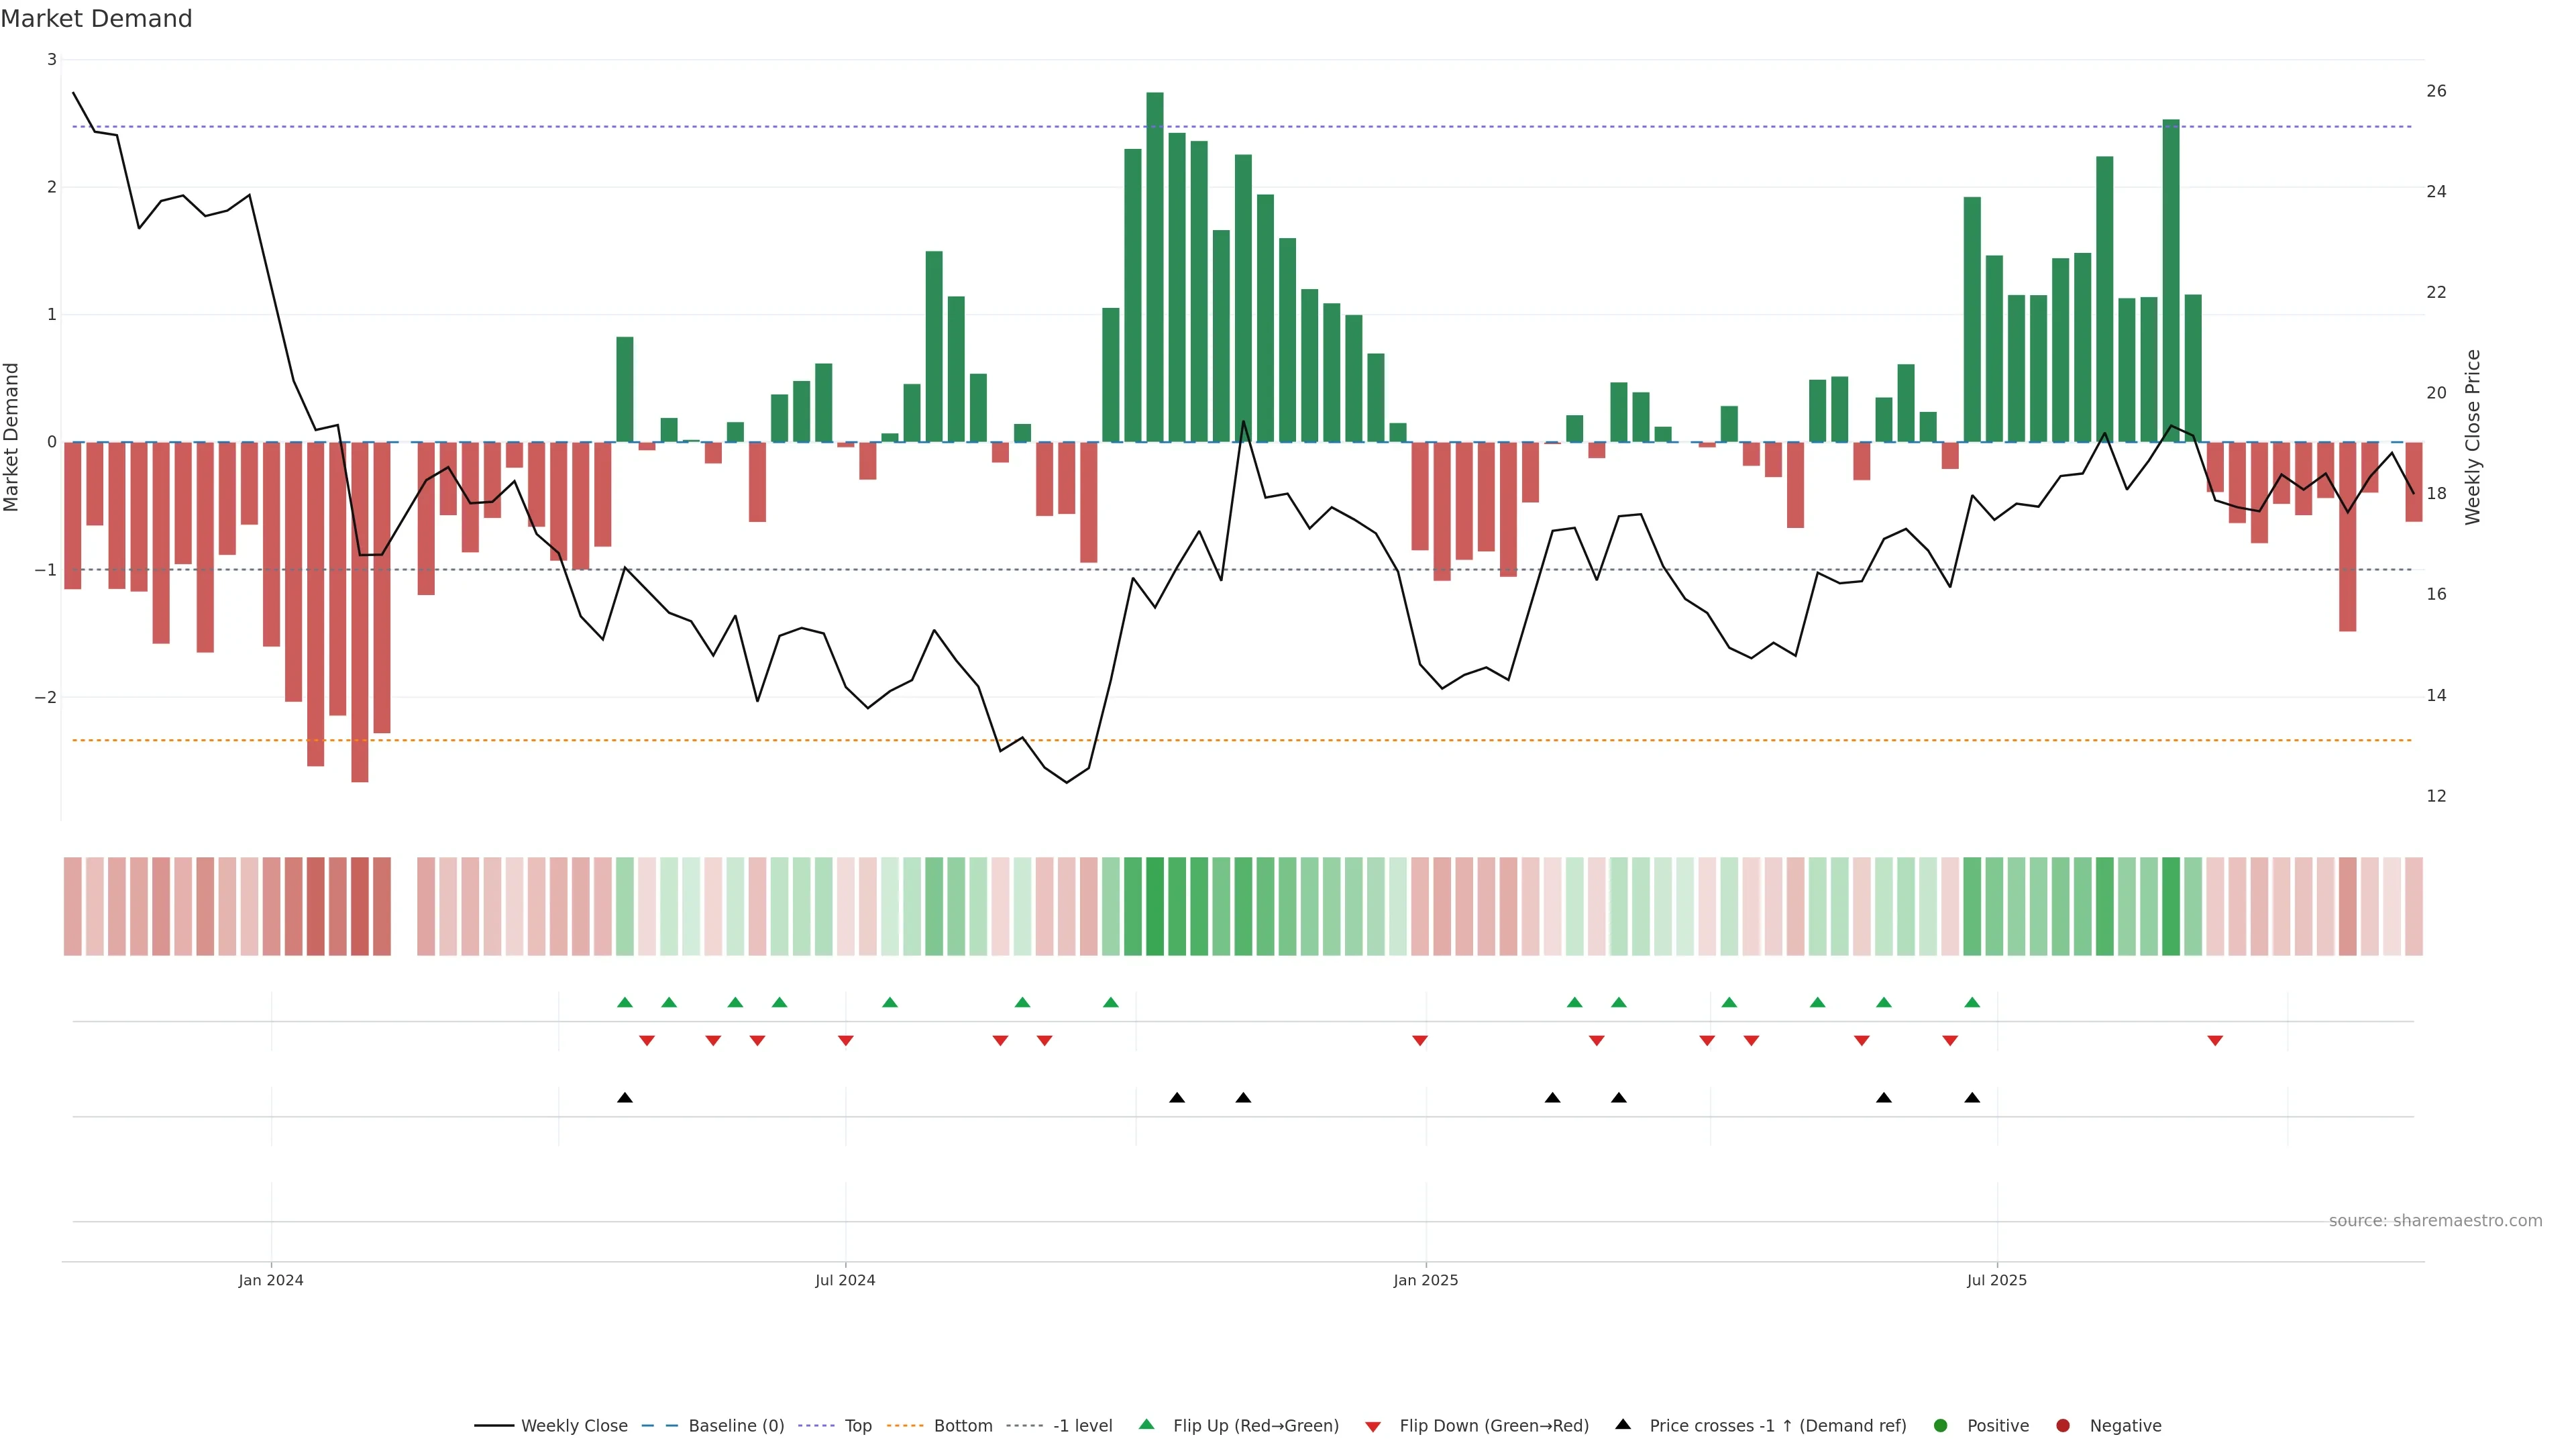Click the tallest green demand bar
The height and width of the screenshot is (1449, 2576).
click(1155, 266)
